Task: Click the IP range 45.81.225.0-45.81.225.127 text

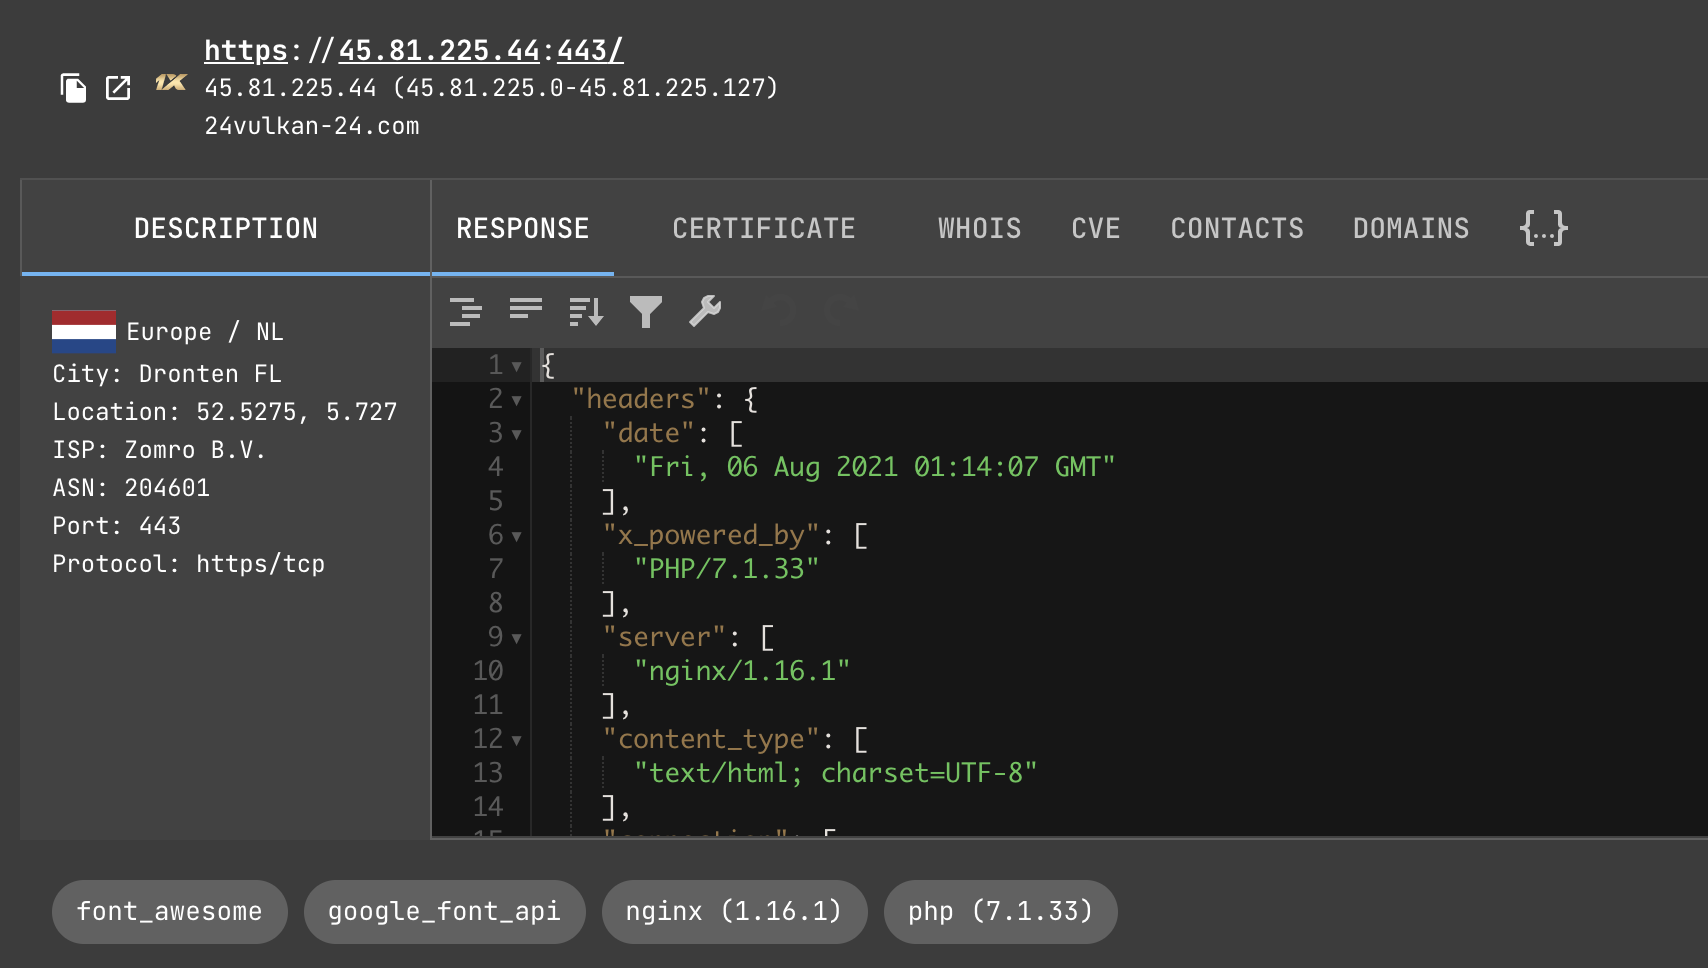Action: pos(586,88)
